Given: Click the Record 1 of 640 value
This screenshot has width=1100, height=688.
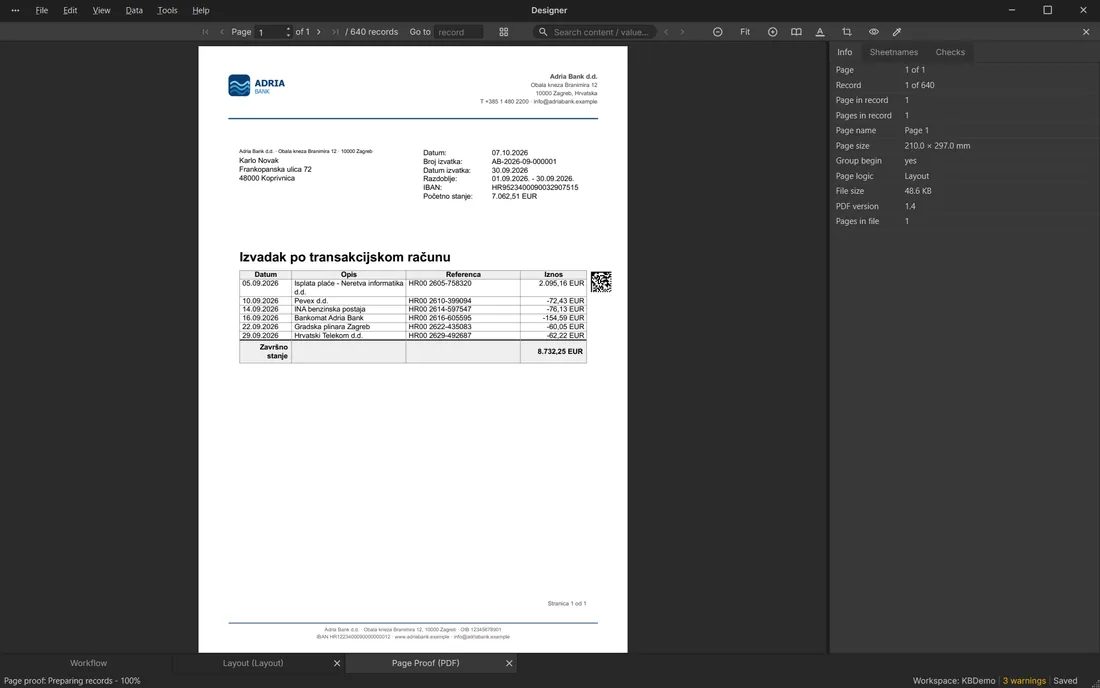Looking at the screenshot, I should [919, 85].
